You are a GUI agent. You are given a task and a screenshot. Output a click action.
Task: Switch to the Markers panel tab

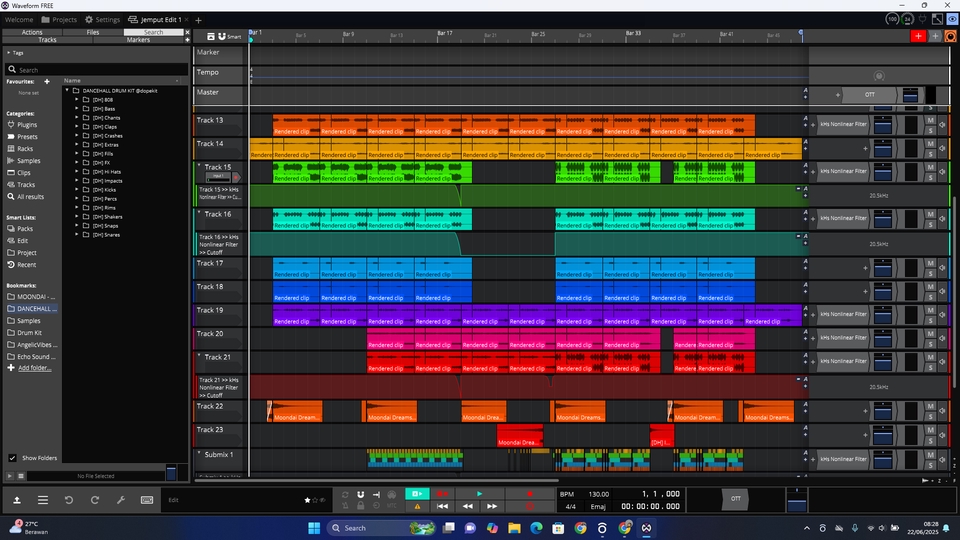click(138, 40)
